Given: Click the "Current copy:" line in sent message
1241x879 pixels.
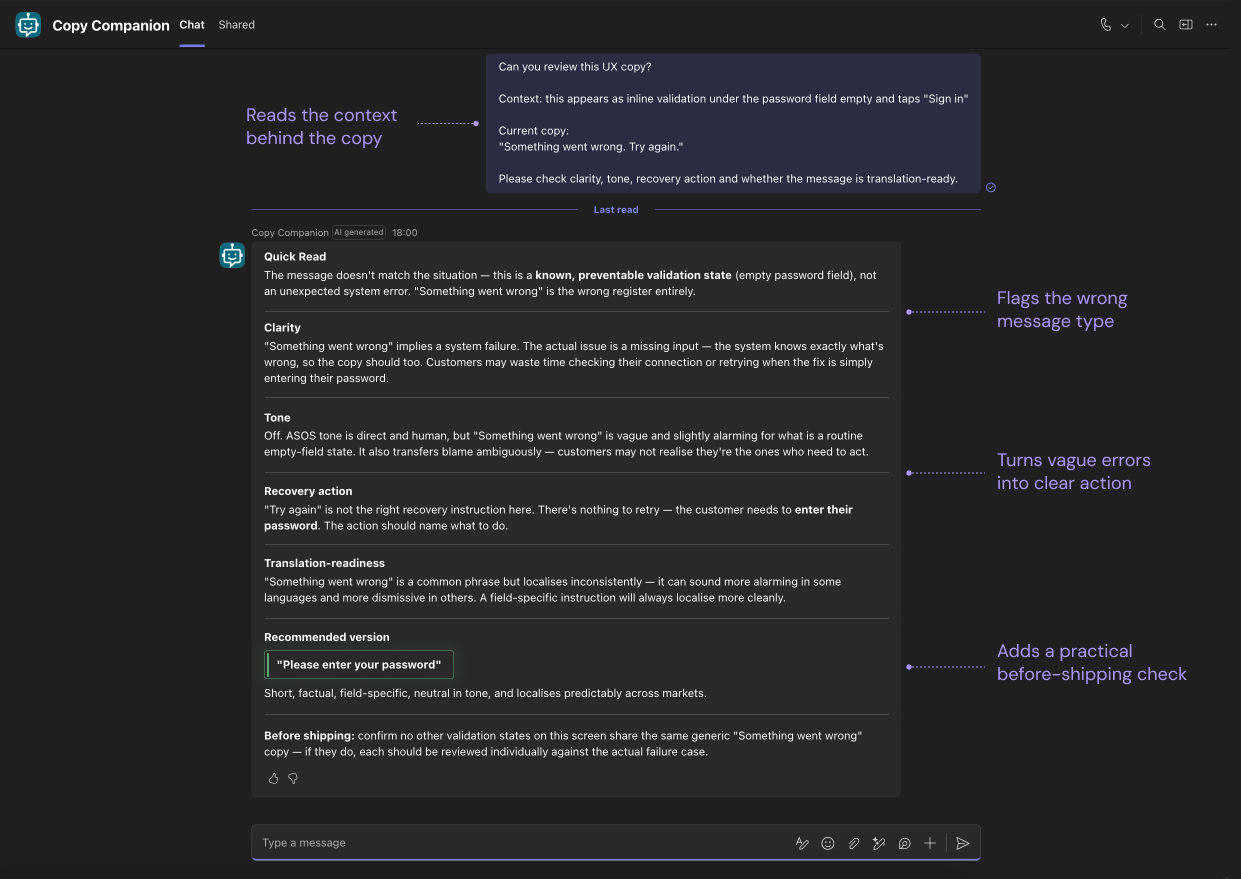Looking at the screenshot, I should tap(534, 131).
